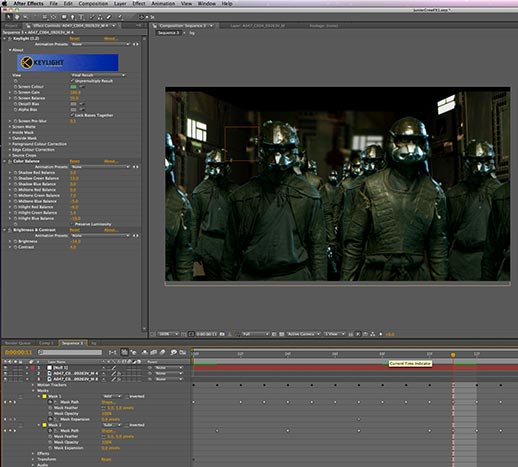Toggle the Graph Editor button
The width and height of the screenshot is (518, 467).
(x=183, y=352)
